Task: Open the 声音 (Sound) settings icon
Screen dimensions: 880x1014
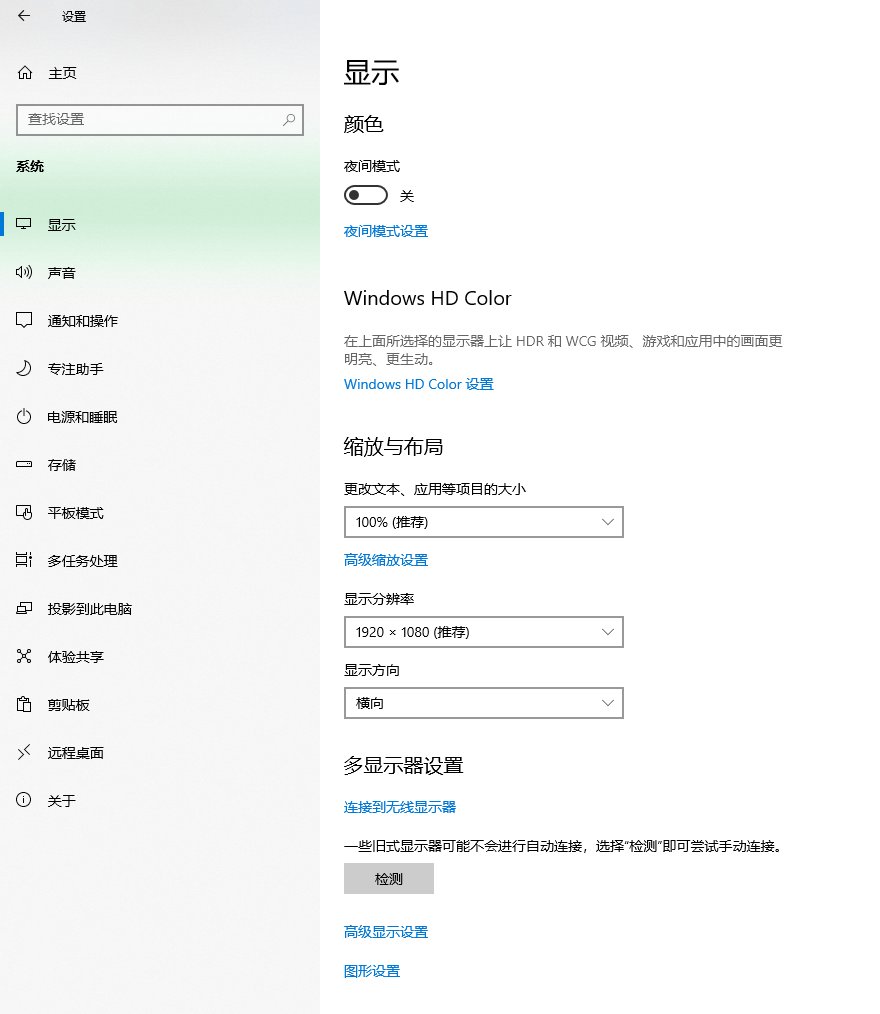Action: (x=60, y=272)
